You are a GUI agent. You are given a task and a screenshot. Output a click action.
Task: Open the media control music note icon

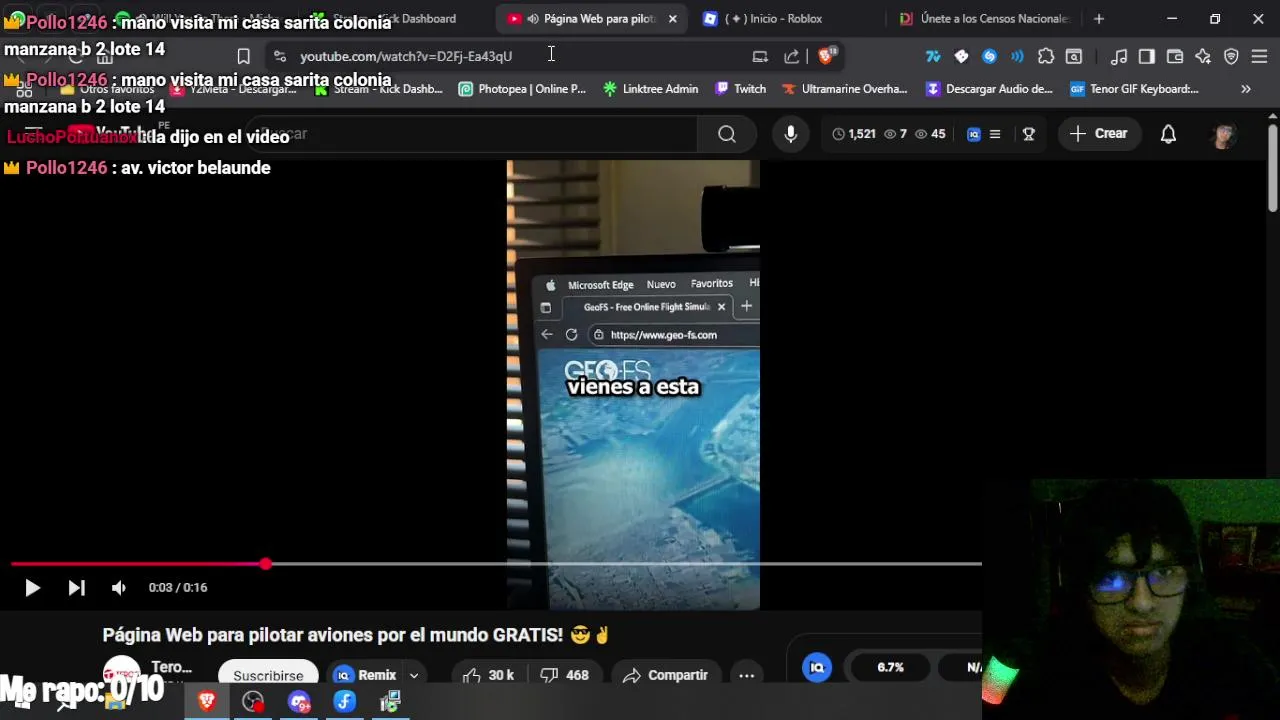pos(1119,57)
